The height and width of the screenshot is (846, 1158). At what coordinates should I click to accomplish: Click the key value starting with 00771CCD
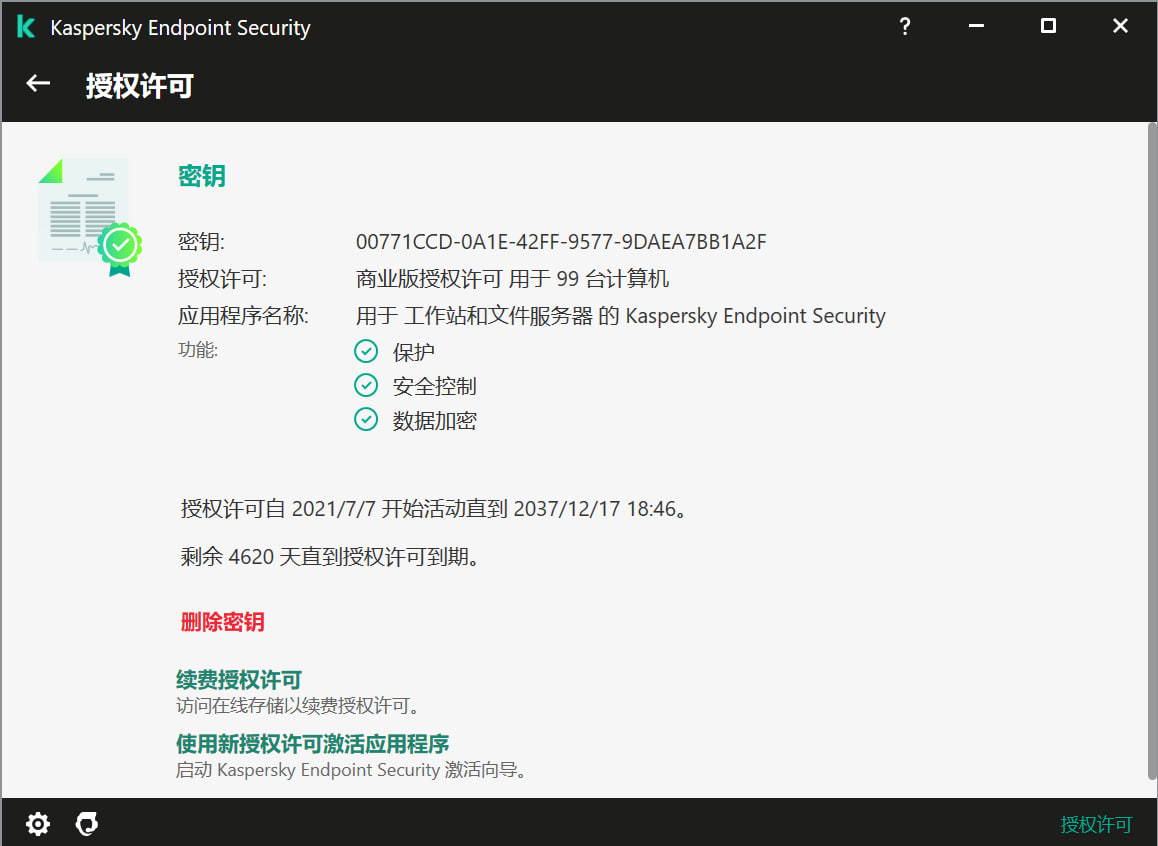(561, 242)
